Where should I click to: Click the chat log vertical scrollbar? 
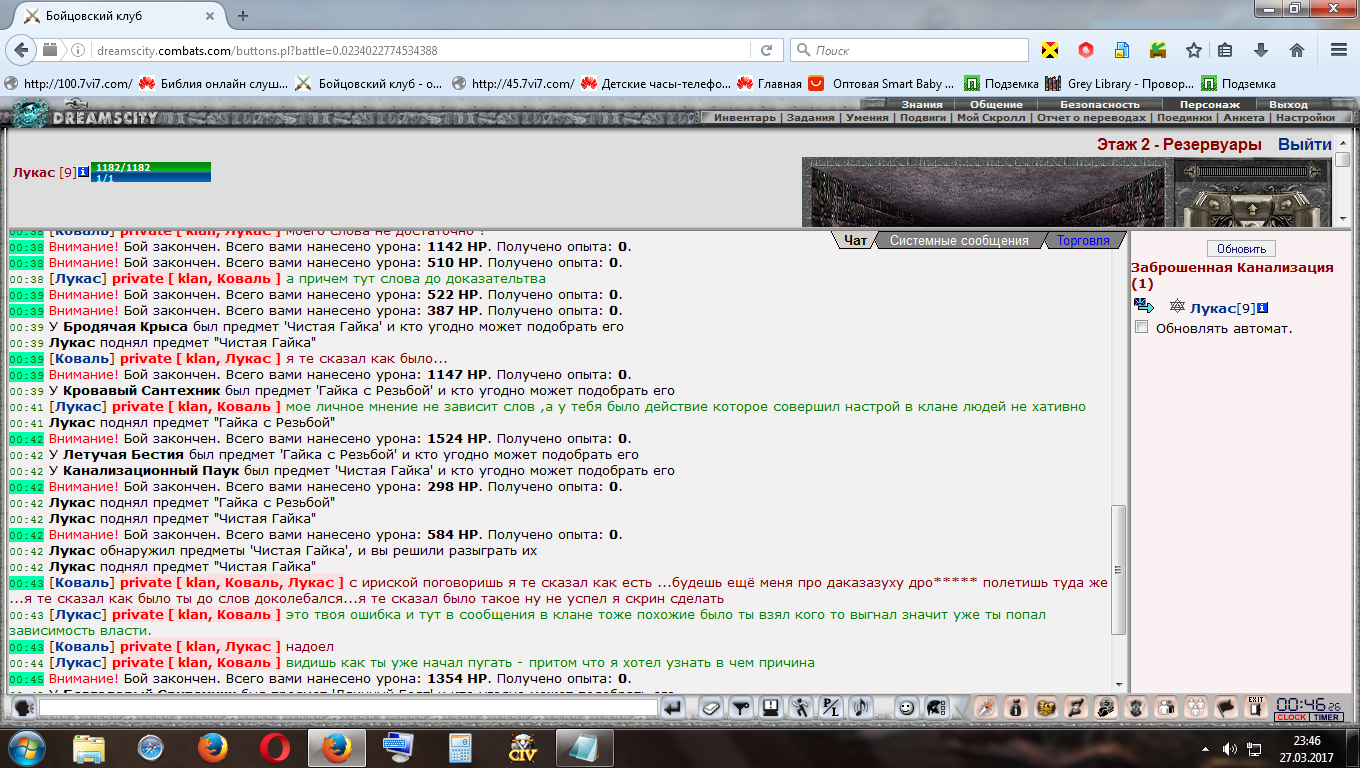point(1119,569)
